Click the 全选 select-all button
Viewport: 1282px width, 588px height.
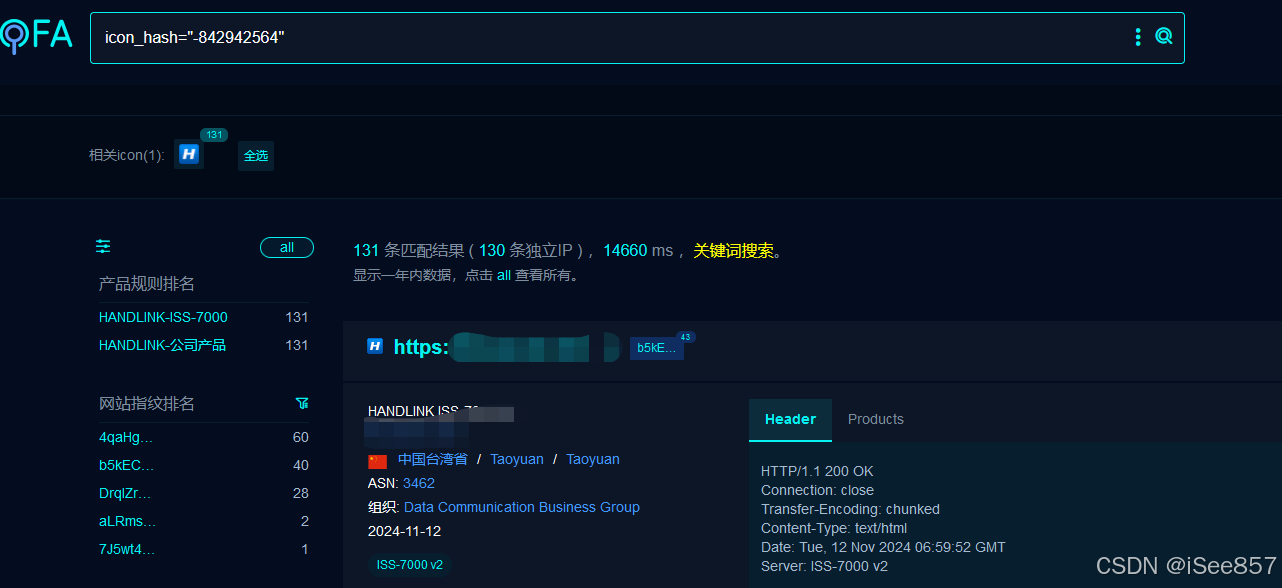(x=256, y=155)
